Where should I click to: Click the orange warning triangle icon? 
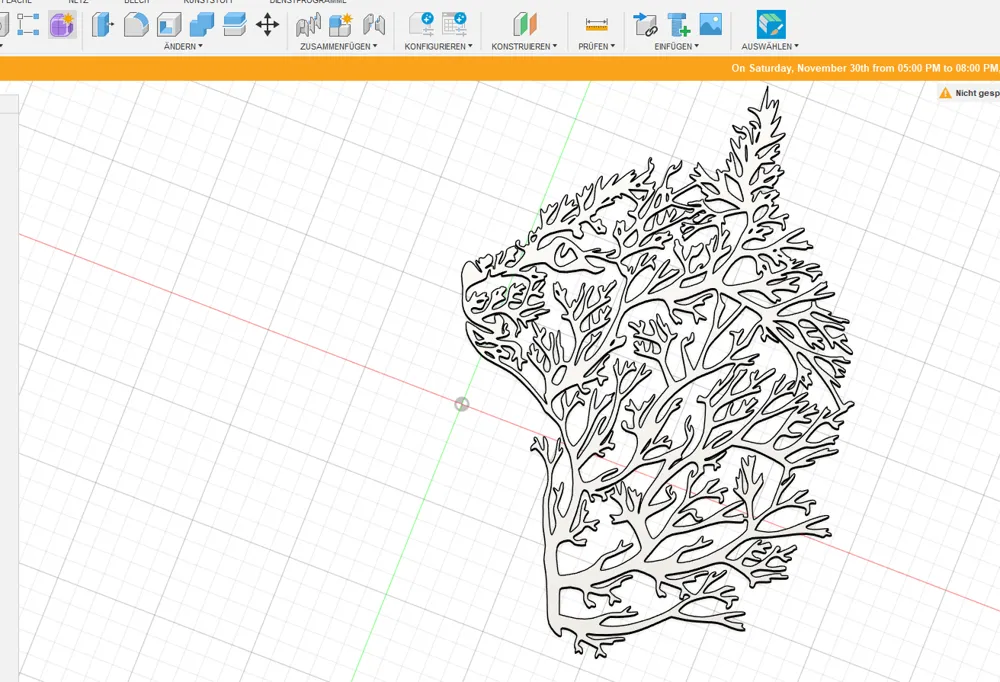945,93
